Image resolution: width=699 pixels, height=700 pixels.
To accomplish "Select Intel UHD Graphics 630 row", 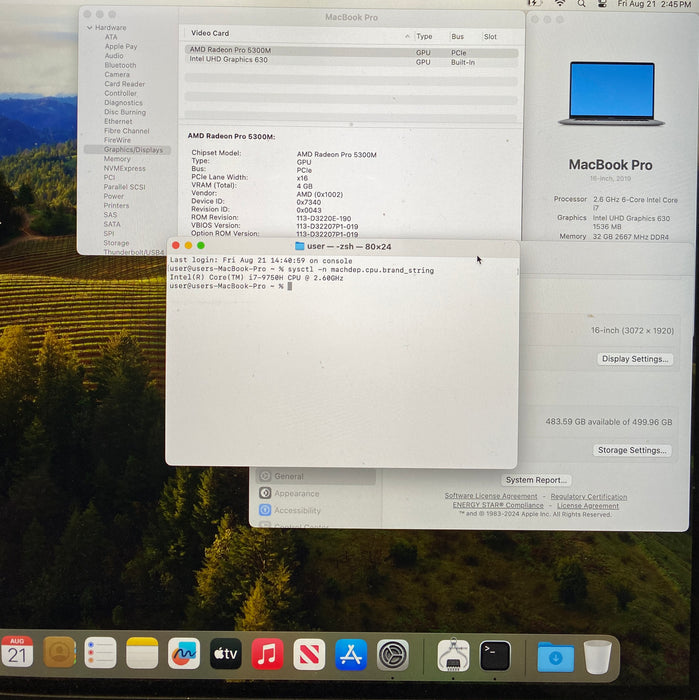I will coord(351,61).
